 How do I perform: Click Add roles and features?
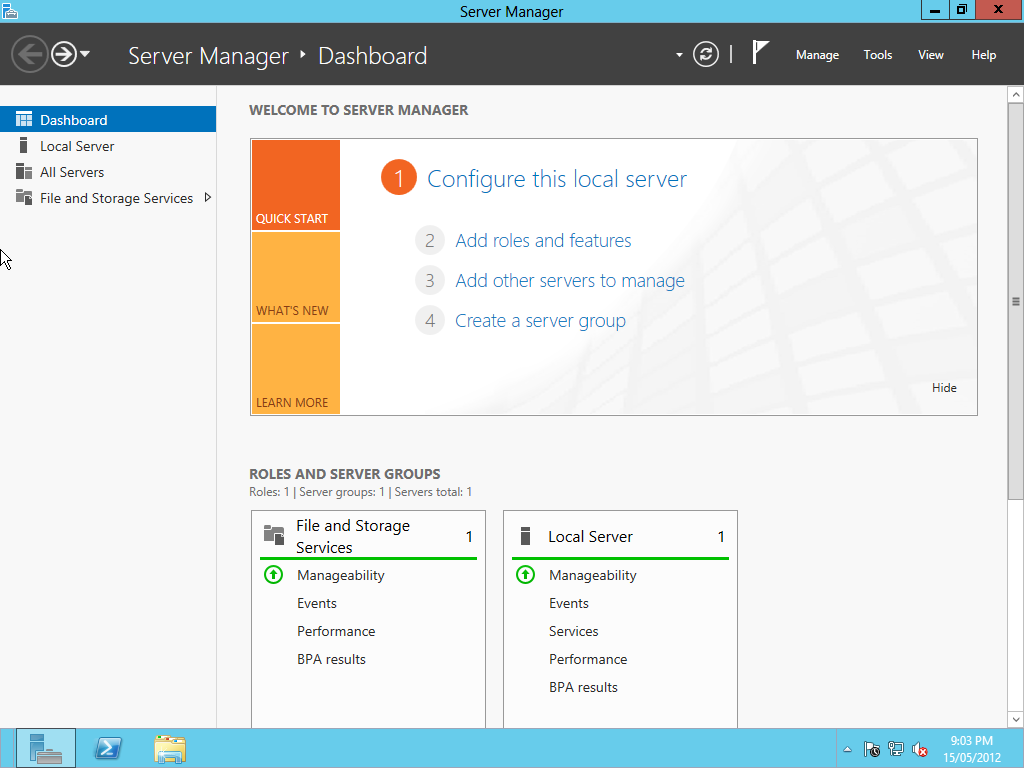543,240
